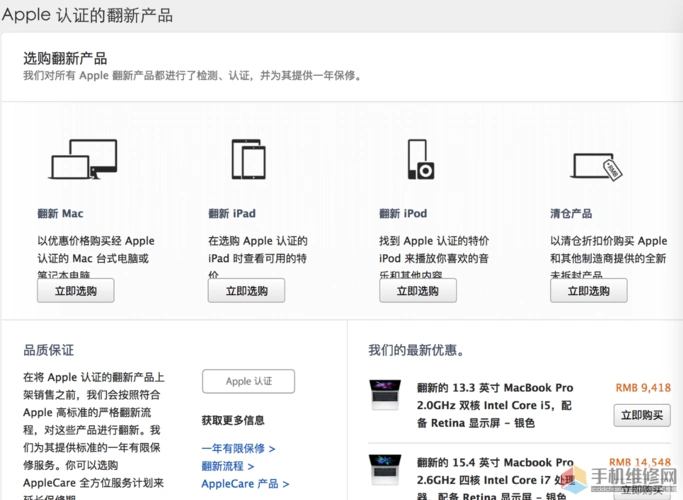The width and height of the screenshot is (683, 500).
Task: Click the 13.3 英寸 MacBook Pro thumbnail
Action: click(x=385, y=395)
